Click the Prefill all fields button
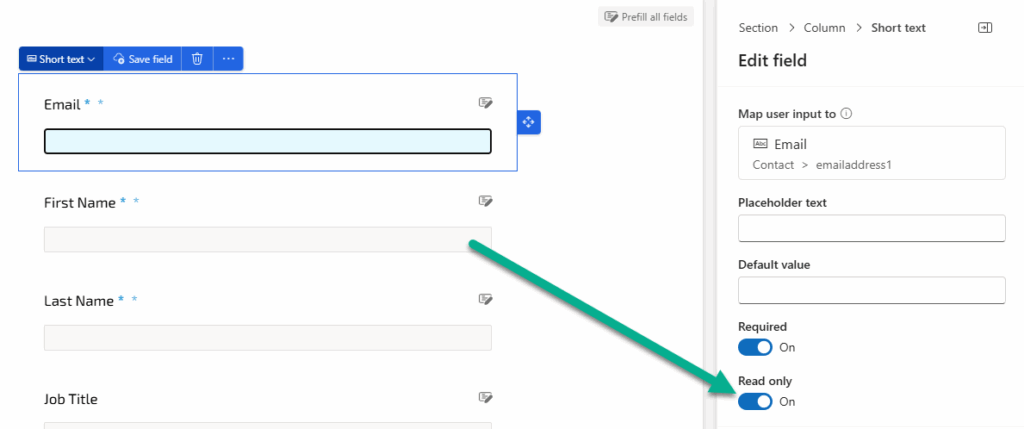The width and height of the screenshot is (1024, 429). (645, 17)
